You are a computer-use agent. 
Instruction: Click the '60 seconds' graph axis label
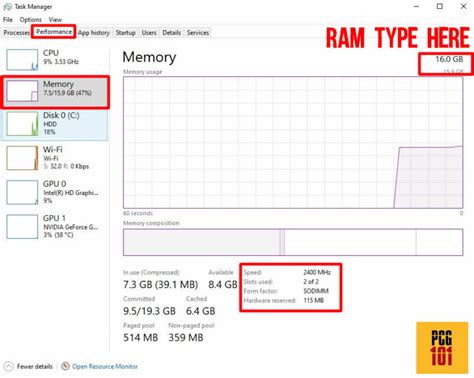pyautogui.click(x=138, y=213)
